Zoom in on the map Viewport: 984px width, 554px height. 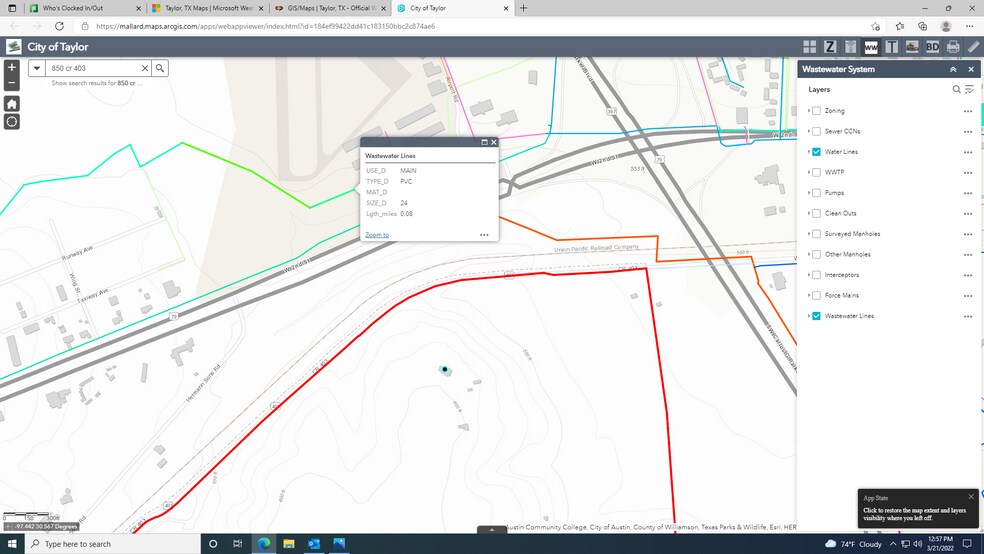[x=12, y=68]
